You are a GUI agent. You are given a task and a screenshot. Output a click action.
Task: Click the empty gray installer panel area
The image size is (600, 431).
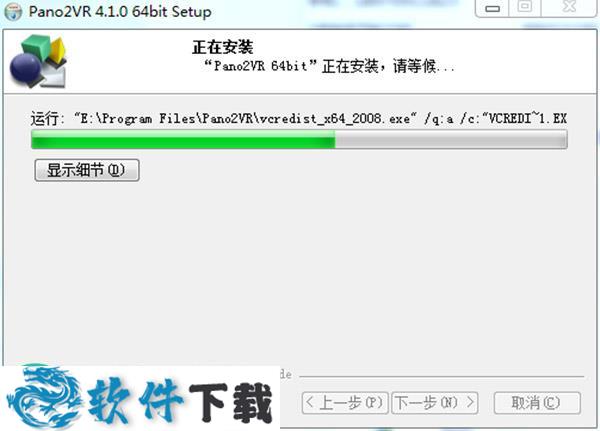click(298, 268)
